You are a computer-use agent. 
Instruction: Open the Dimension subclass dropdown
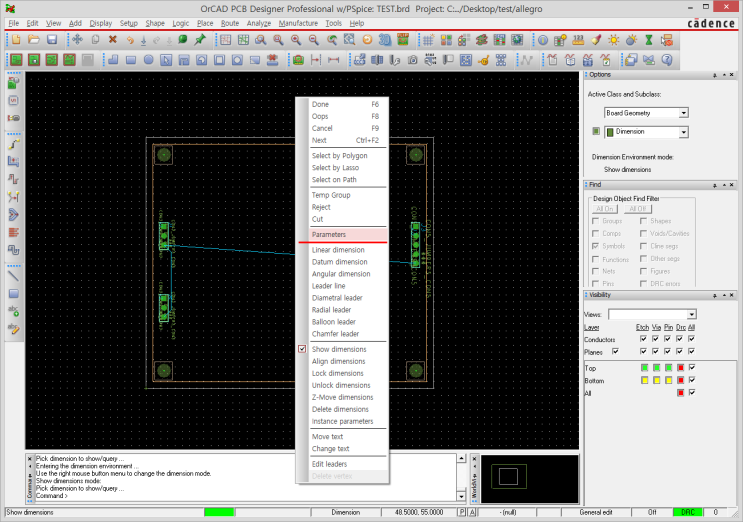pos(684,131)
